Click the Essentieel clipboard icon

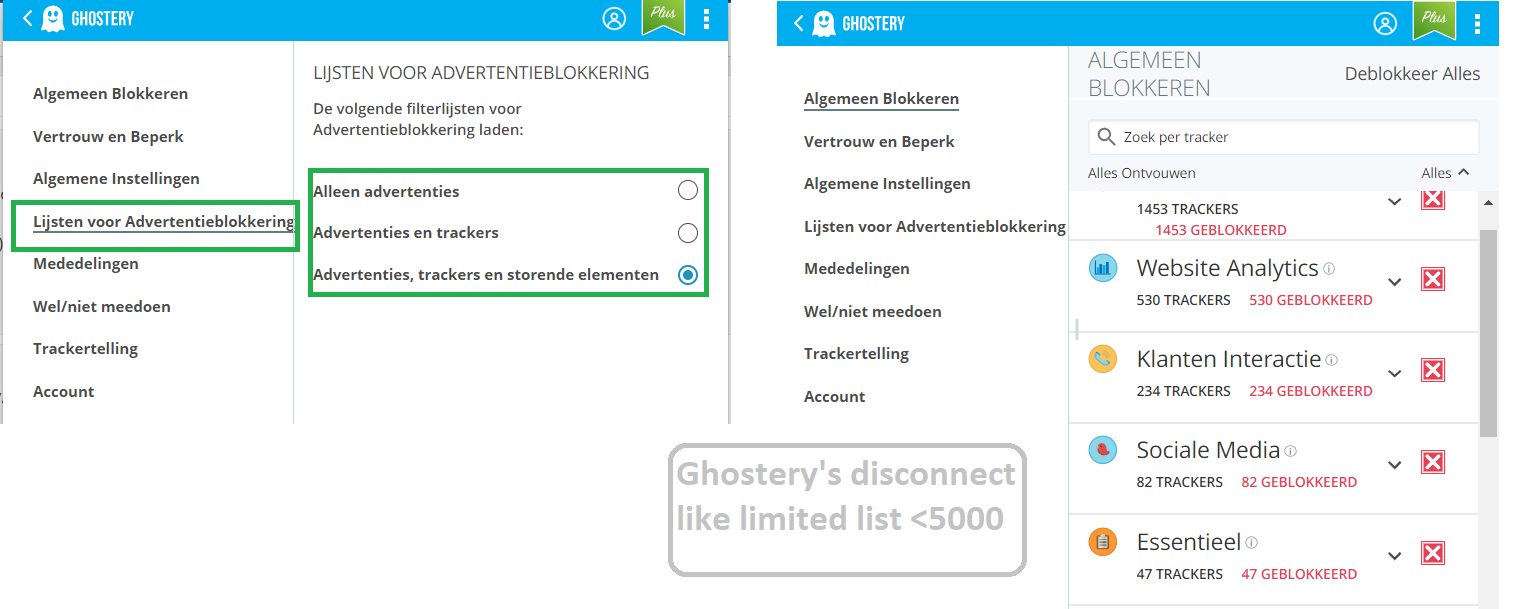(x=1102, y=543)
